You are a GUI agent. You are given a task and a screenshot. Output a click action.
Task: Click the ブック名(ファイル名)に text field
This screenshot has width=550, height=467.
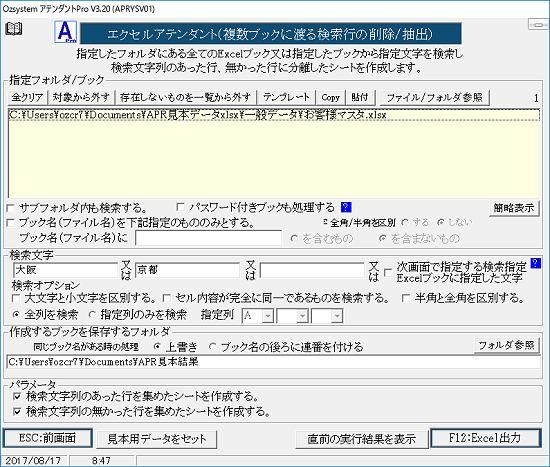(x=208, y=238)
